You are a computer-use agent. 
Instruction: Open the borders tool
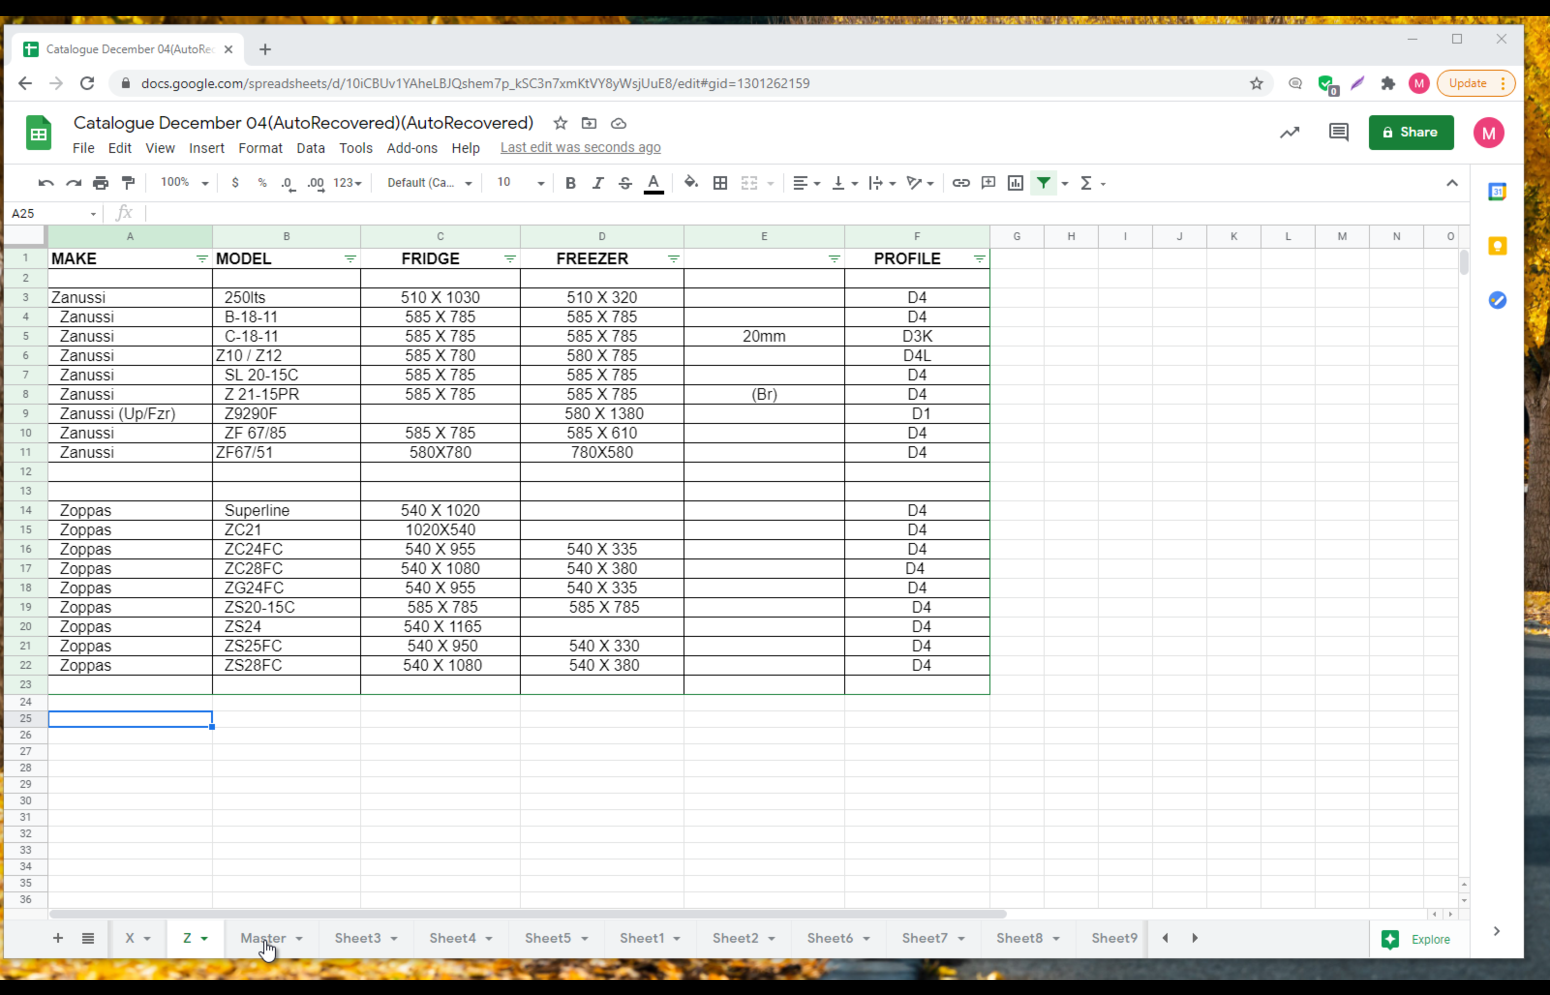pyautogui.click(x=720, y=183)
